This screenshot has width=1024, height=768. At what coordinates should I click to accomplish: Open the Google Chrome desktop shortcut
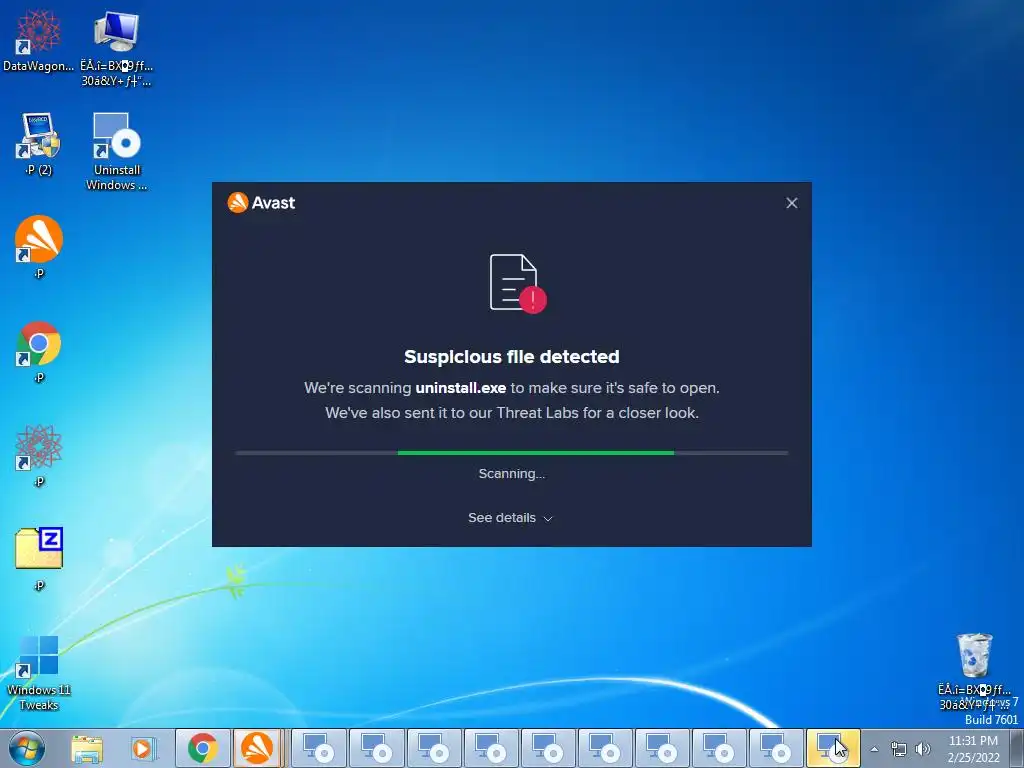tap(39, 351)
